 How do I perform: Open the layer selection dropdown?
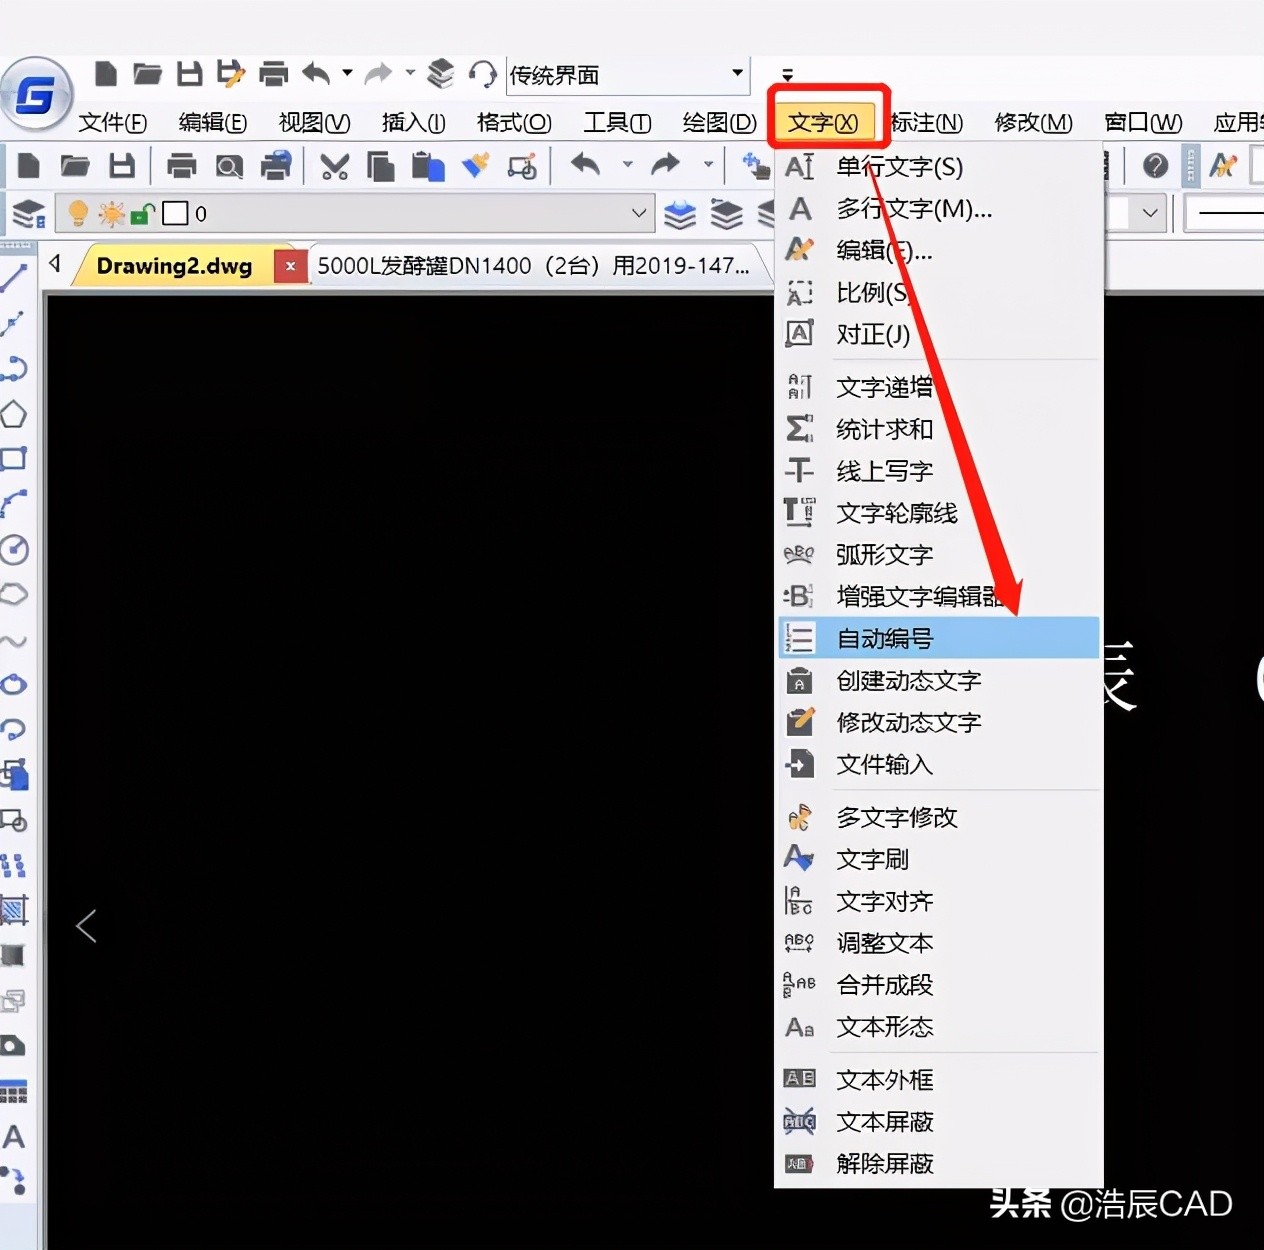coord(638,213)
